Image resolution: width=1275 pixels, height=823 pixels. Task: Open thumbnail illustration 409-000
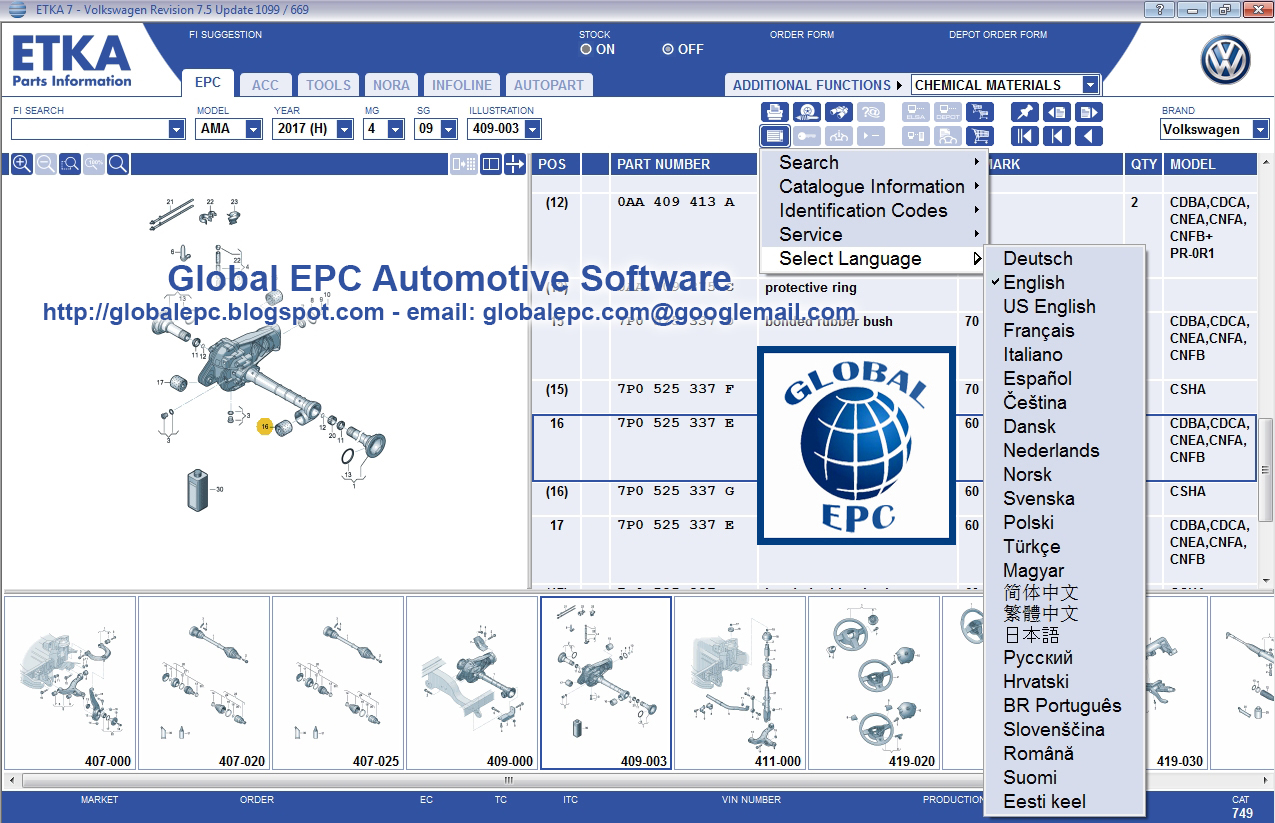click(472, 683)
